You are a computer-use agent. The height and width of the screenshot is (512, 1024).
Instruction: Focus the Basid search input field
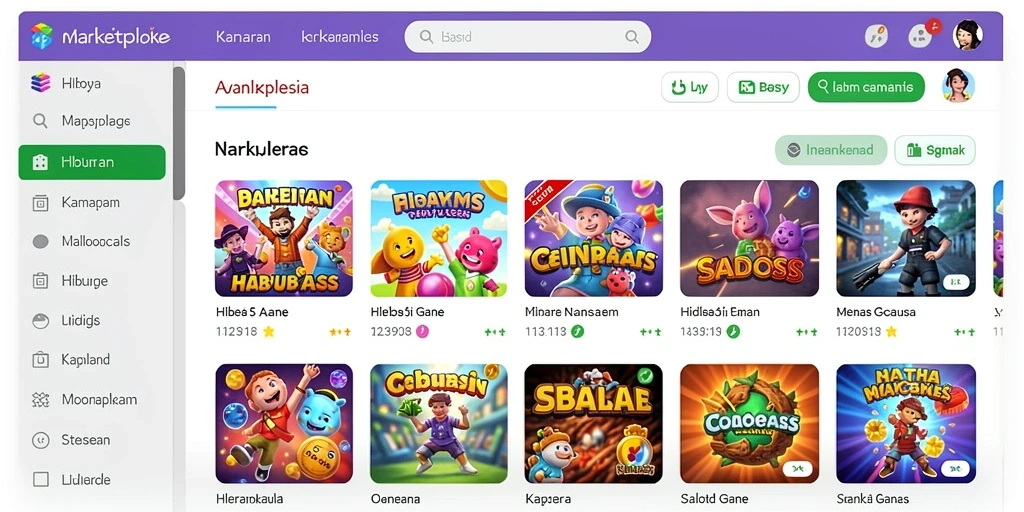coord(528,37)
